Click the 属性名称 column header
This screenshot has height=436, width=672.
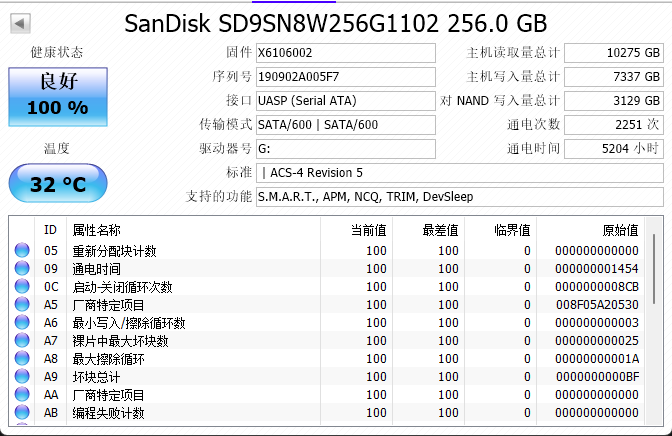pos(96,229)
